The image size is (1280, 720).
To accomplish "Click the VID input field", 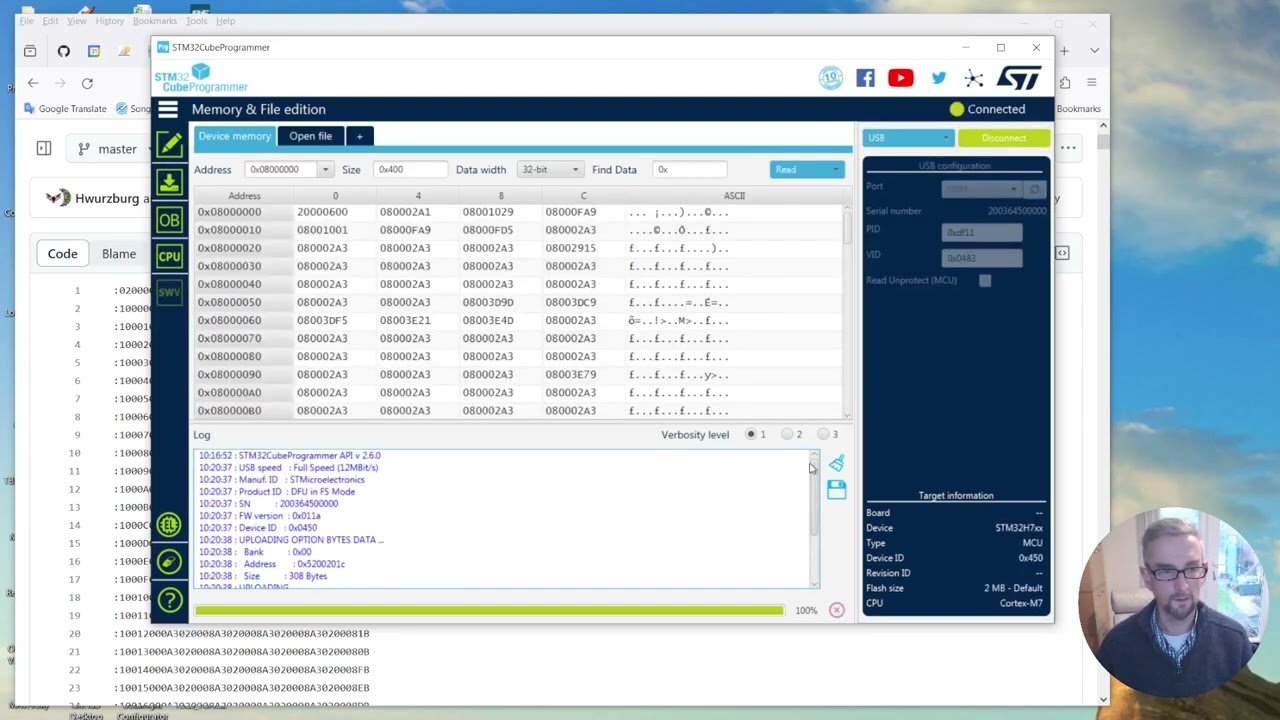I will pos(982,258).
